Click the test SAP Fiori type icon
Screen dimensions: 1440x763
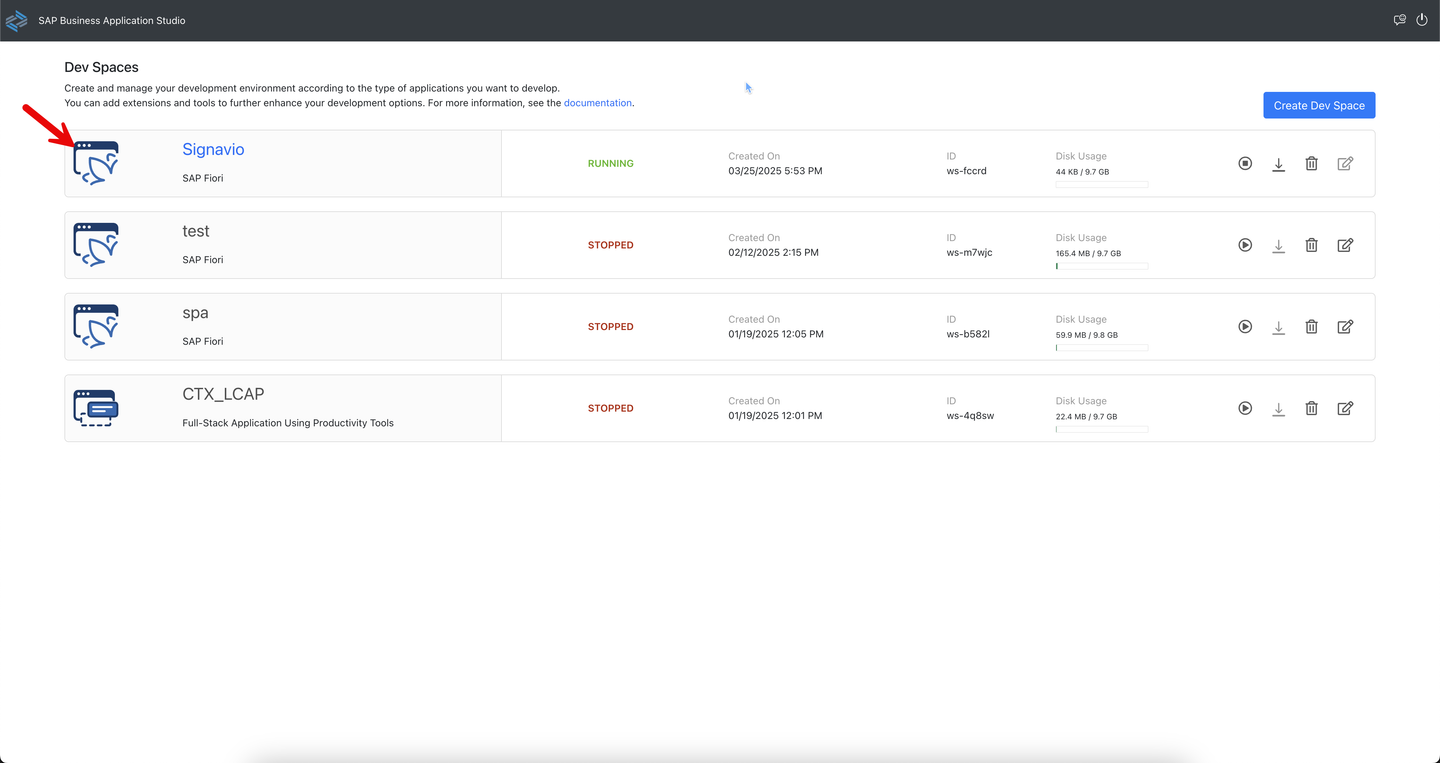coord(96,245)
